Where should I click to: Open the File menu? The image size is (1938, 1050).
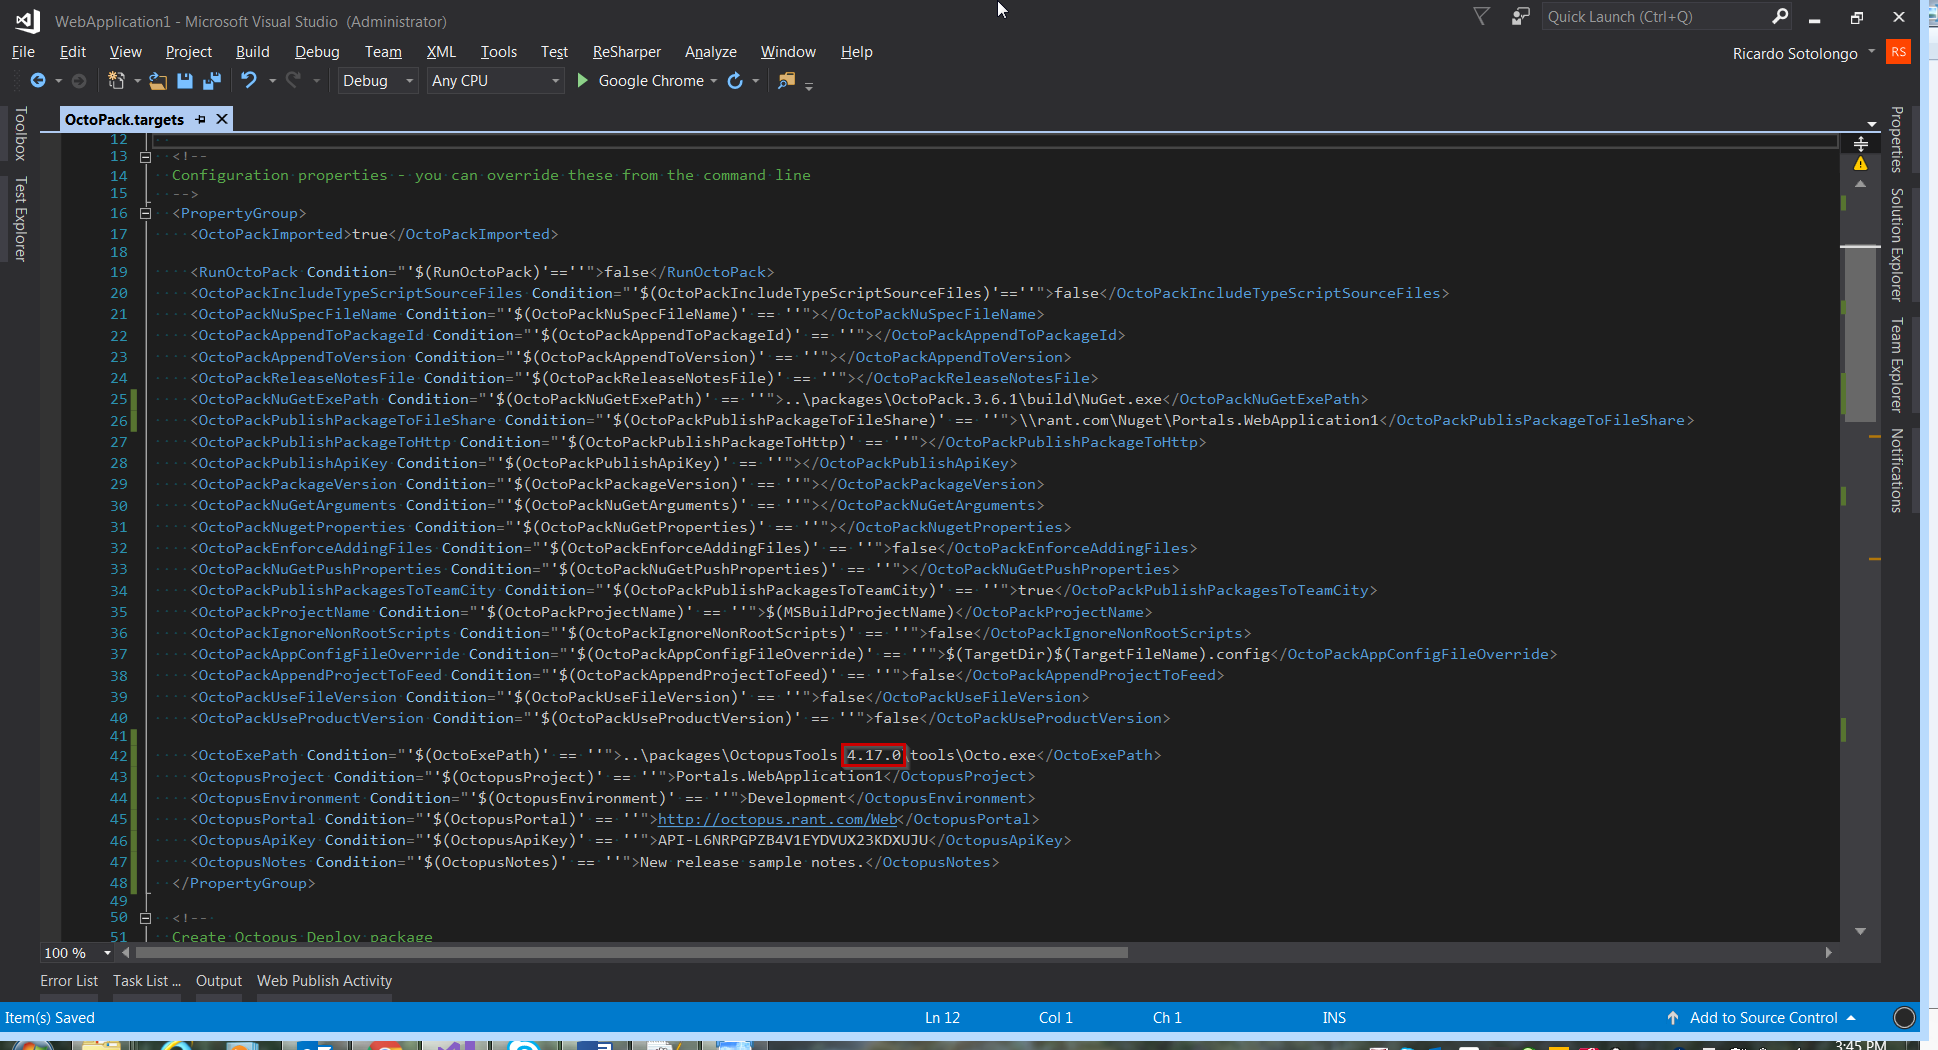(x=23, y=52)
